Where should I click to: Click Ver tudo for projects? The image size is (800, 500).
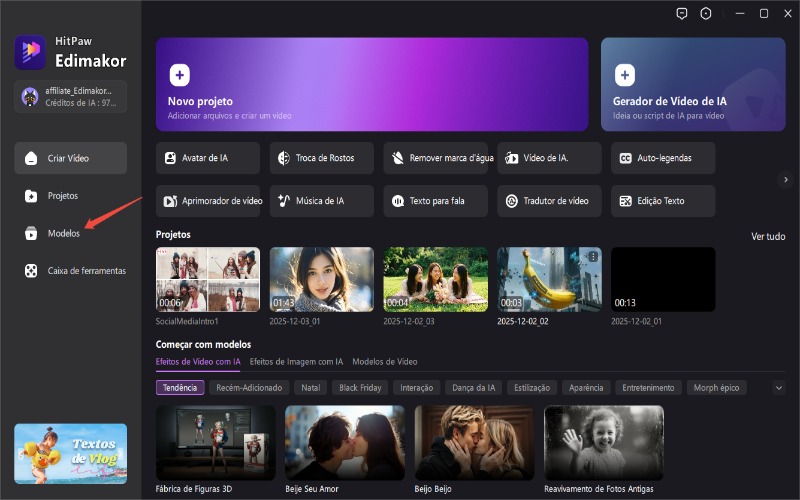768,236
